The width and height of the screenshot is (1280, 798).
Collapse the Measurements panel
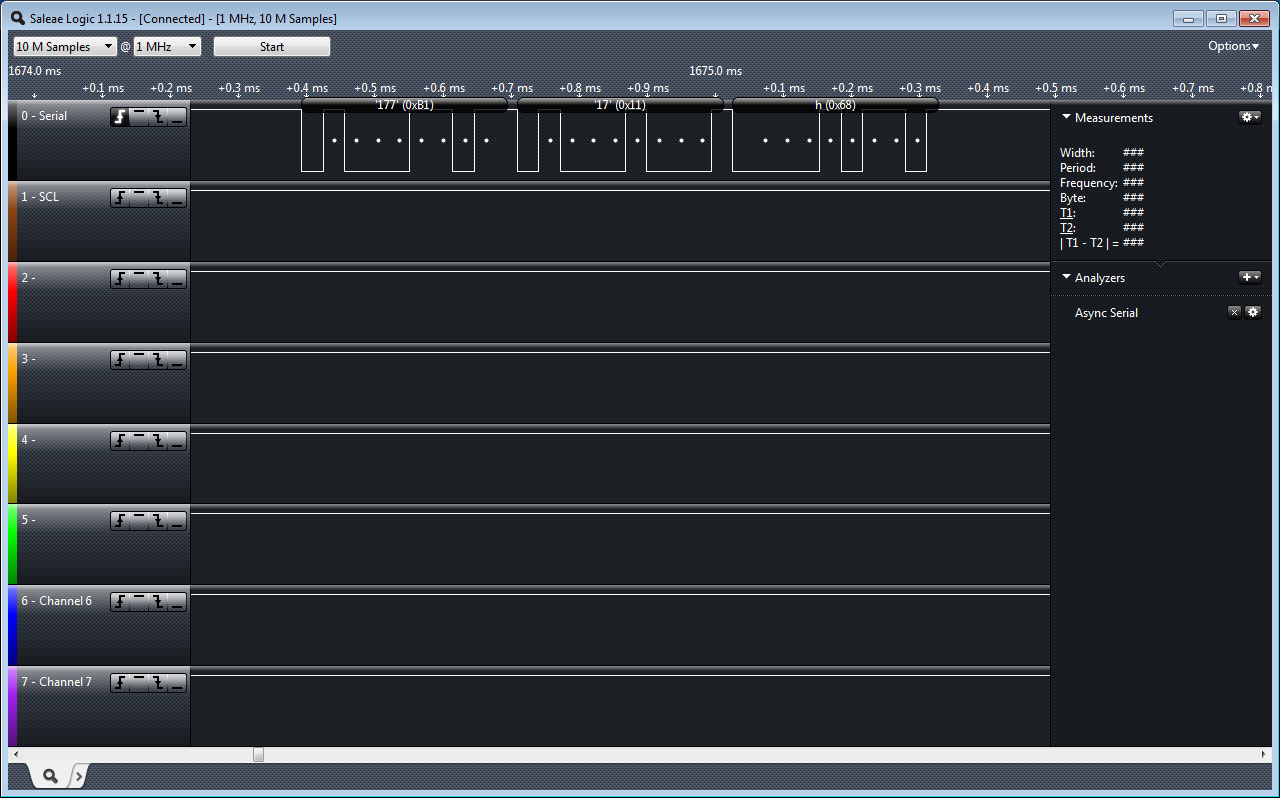tap(1066, 117)
